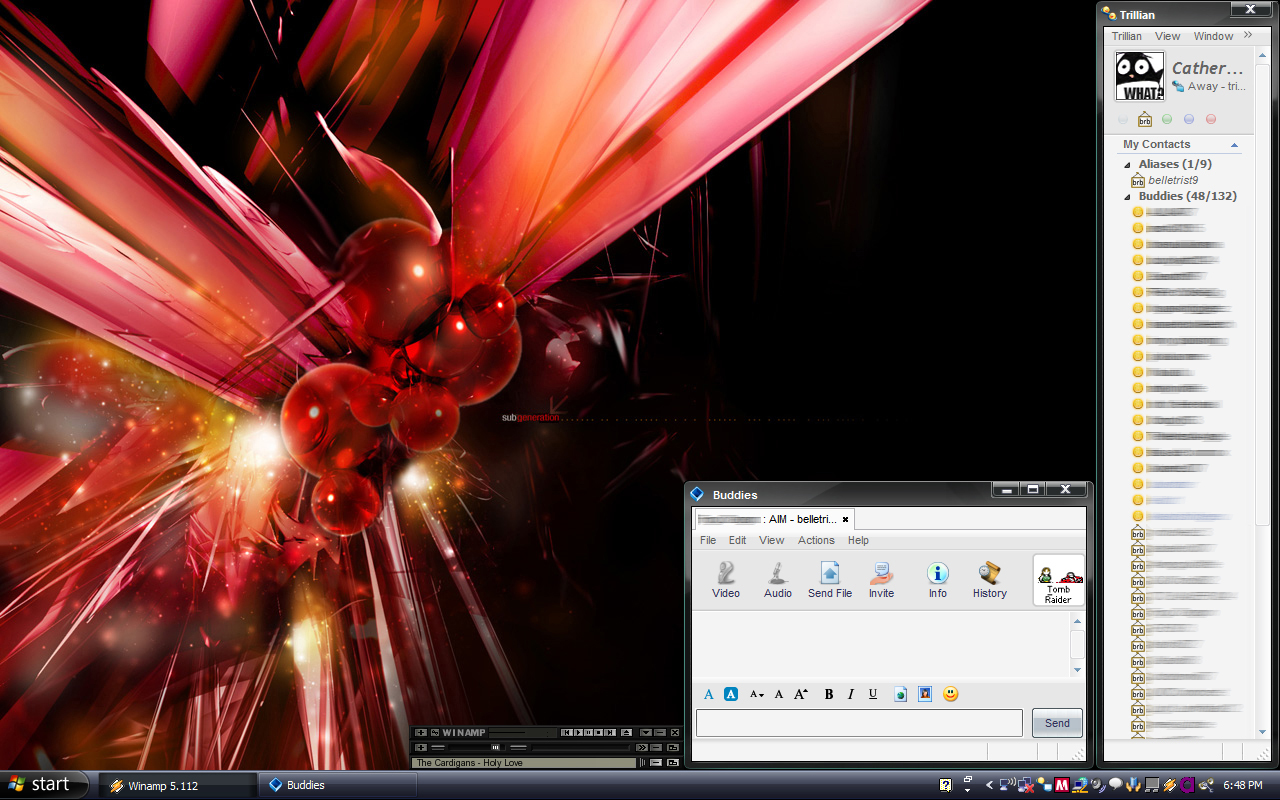The width and height of the screenshot is (1280, 800).
Task: Winamp: click the long bar in the second row
Action: pos(581,747)
